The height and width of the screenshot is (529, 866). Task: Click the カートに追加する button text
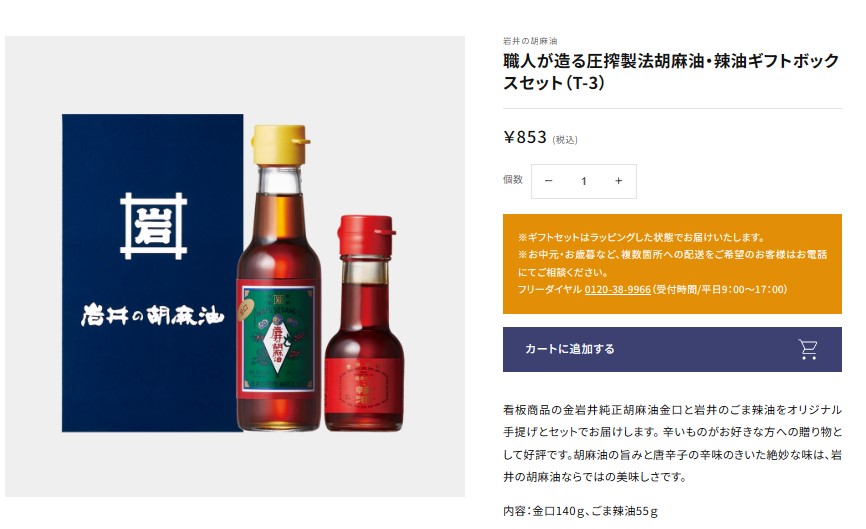pos(569,349)
